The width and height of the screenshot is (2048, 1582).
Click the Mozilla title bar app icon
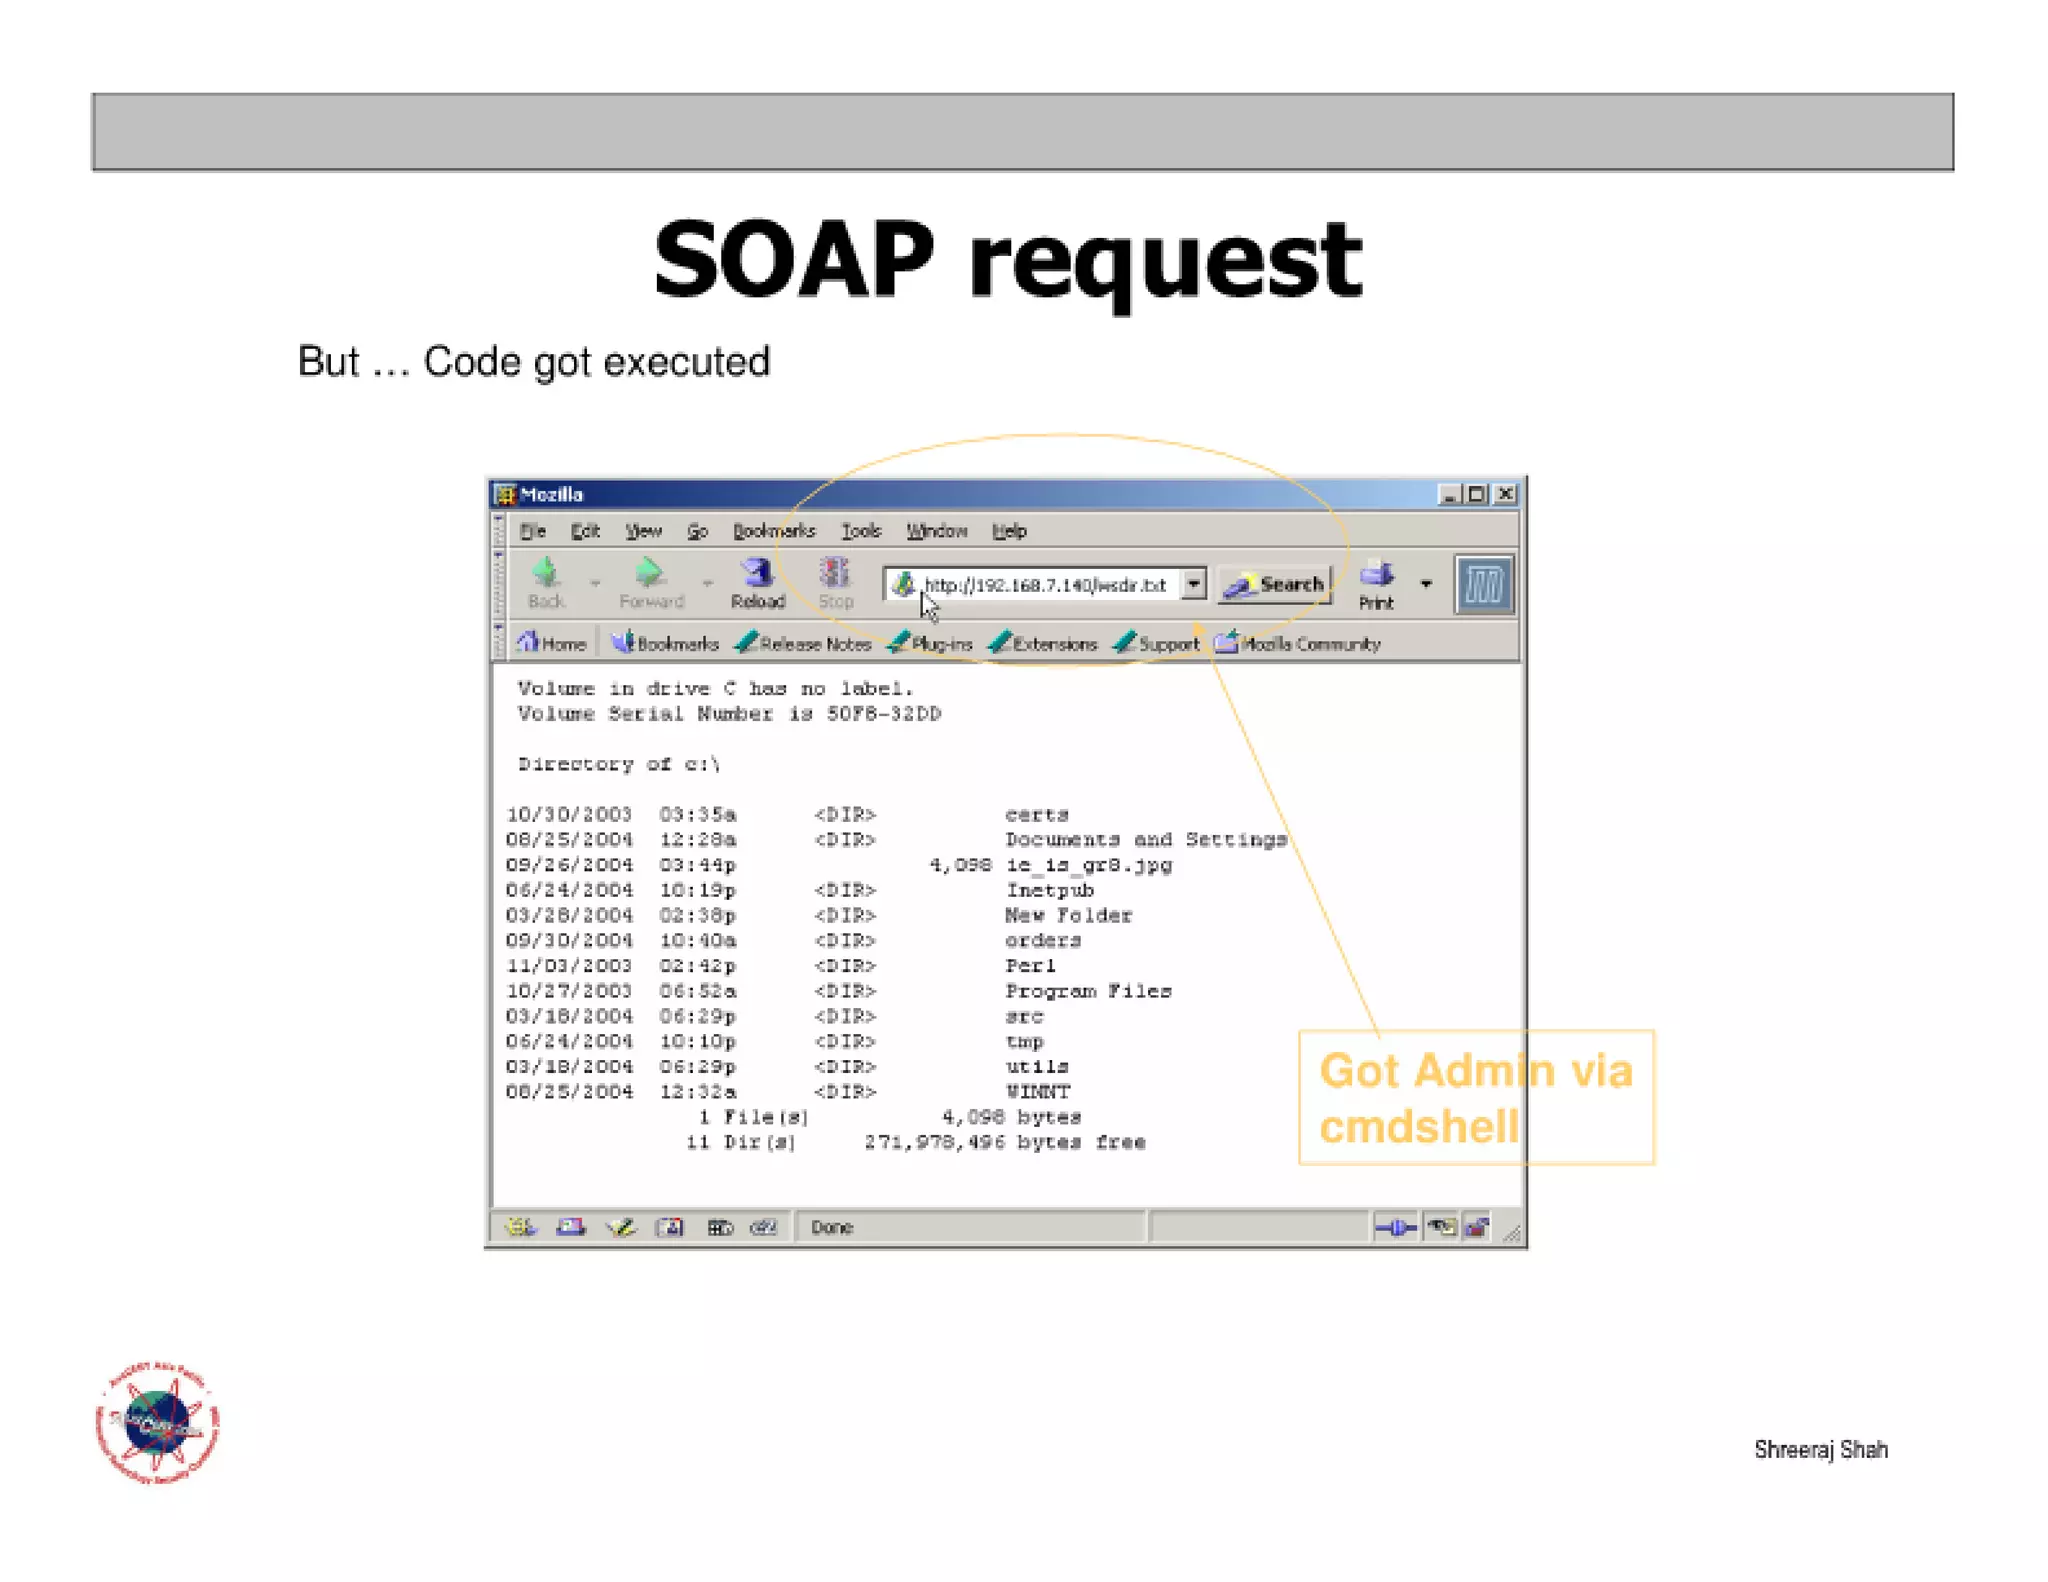pos(505,495)
